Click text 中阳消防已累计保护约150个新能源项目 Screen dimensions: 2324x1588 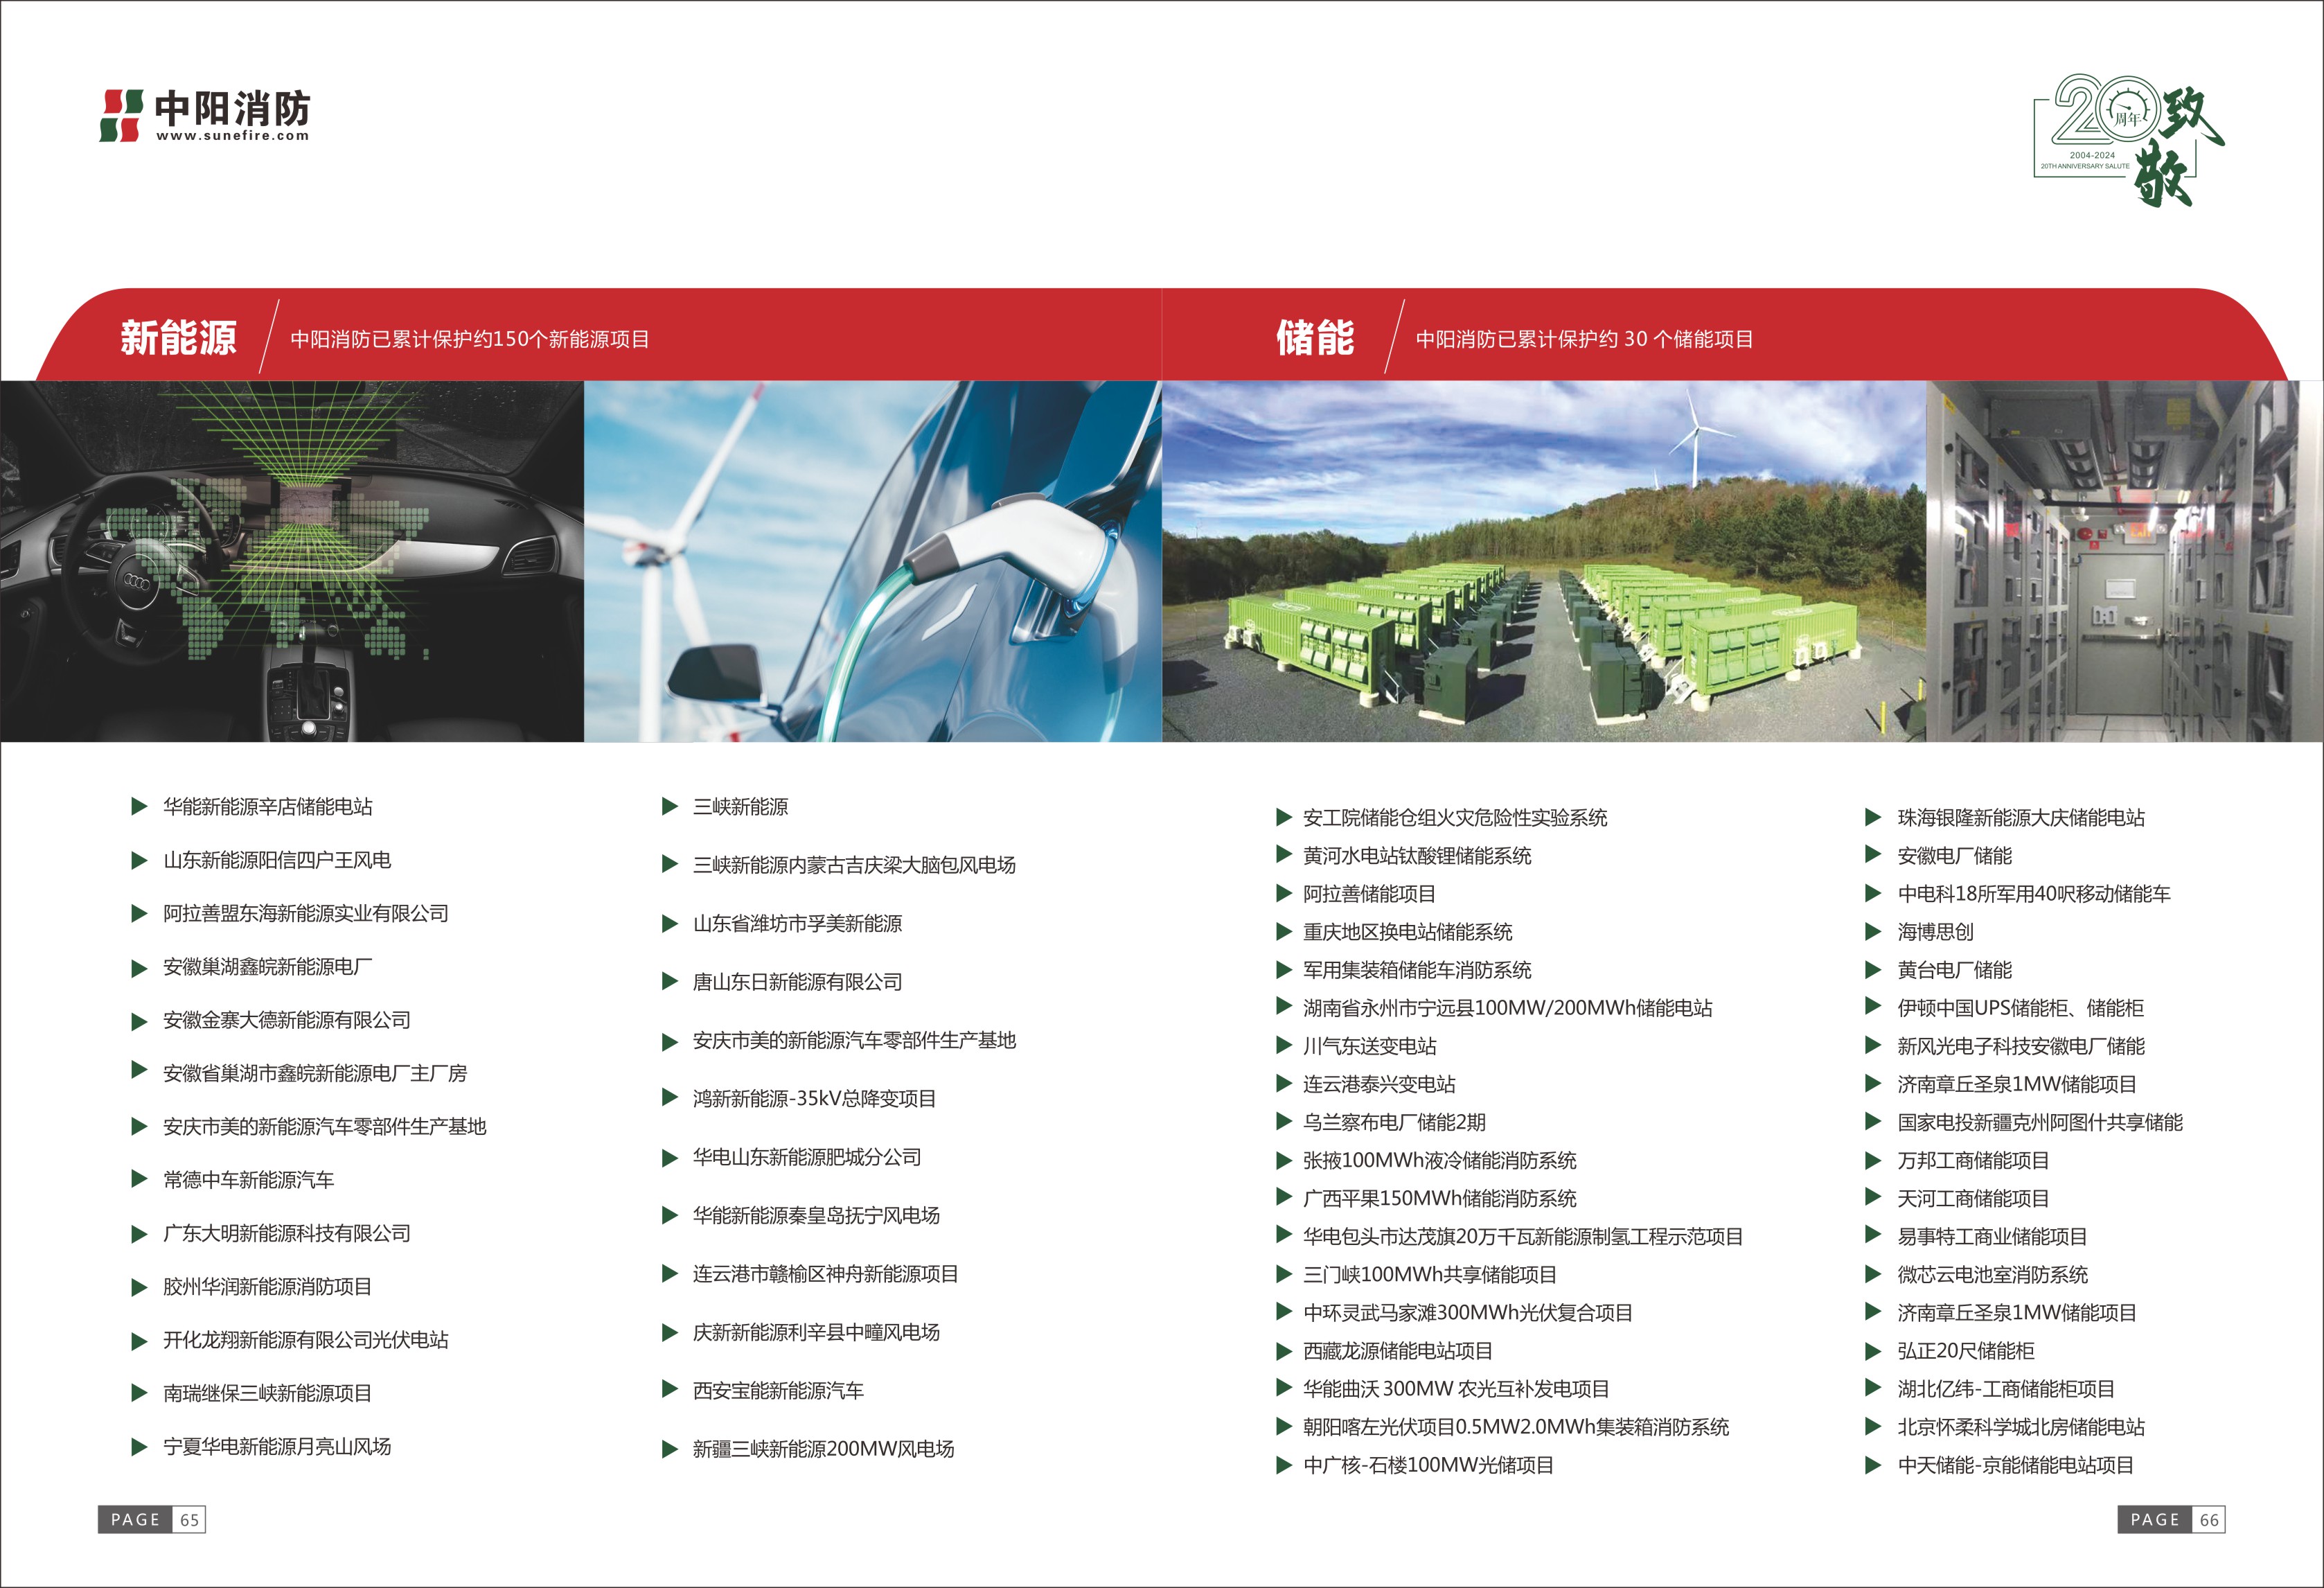tap(470, 340)
